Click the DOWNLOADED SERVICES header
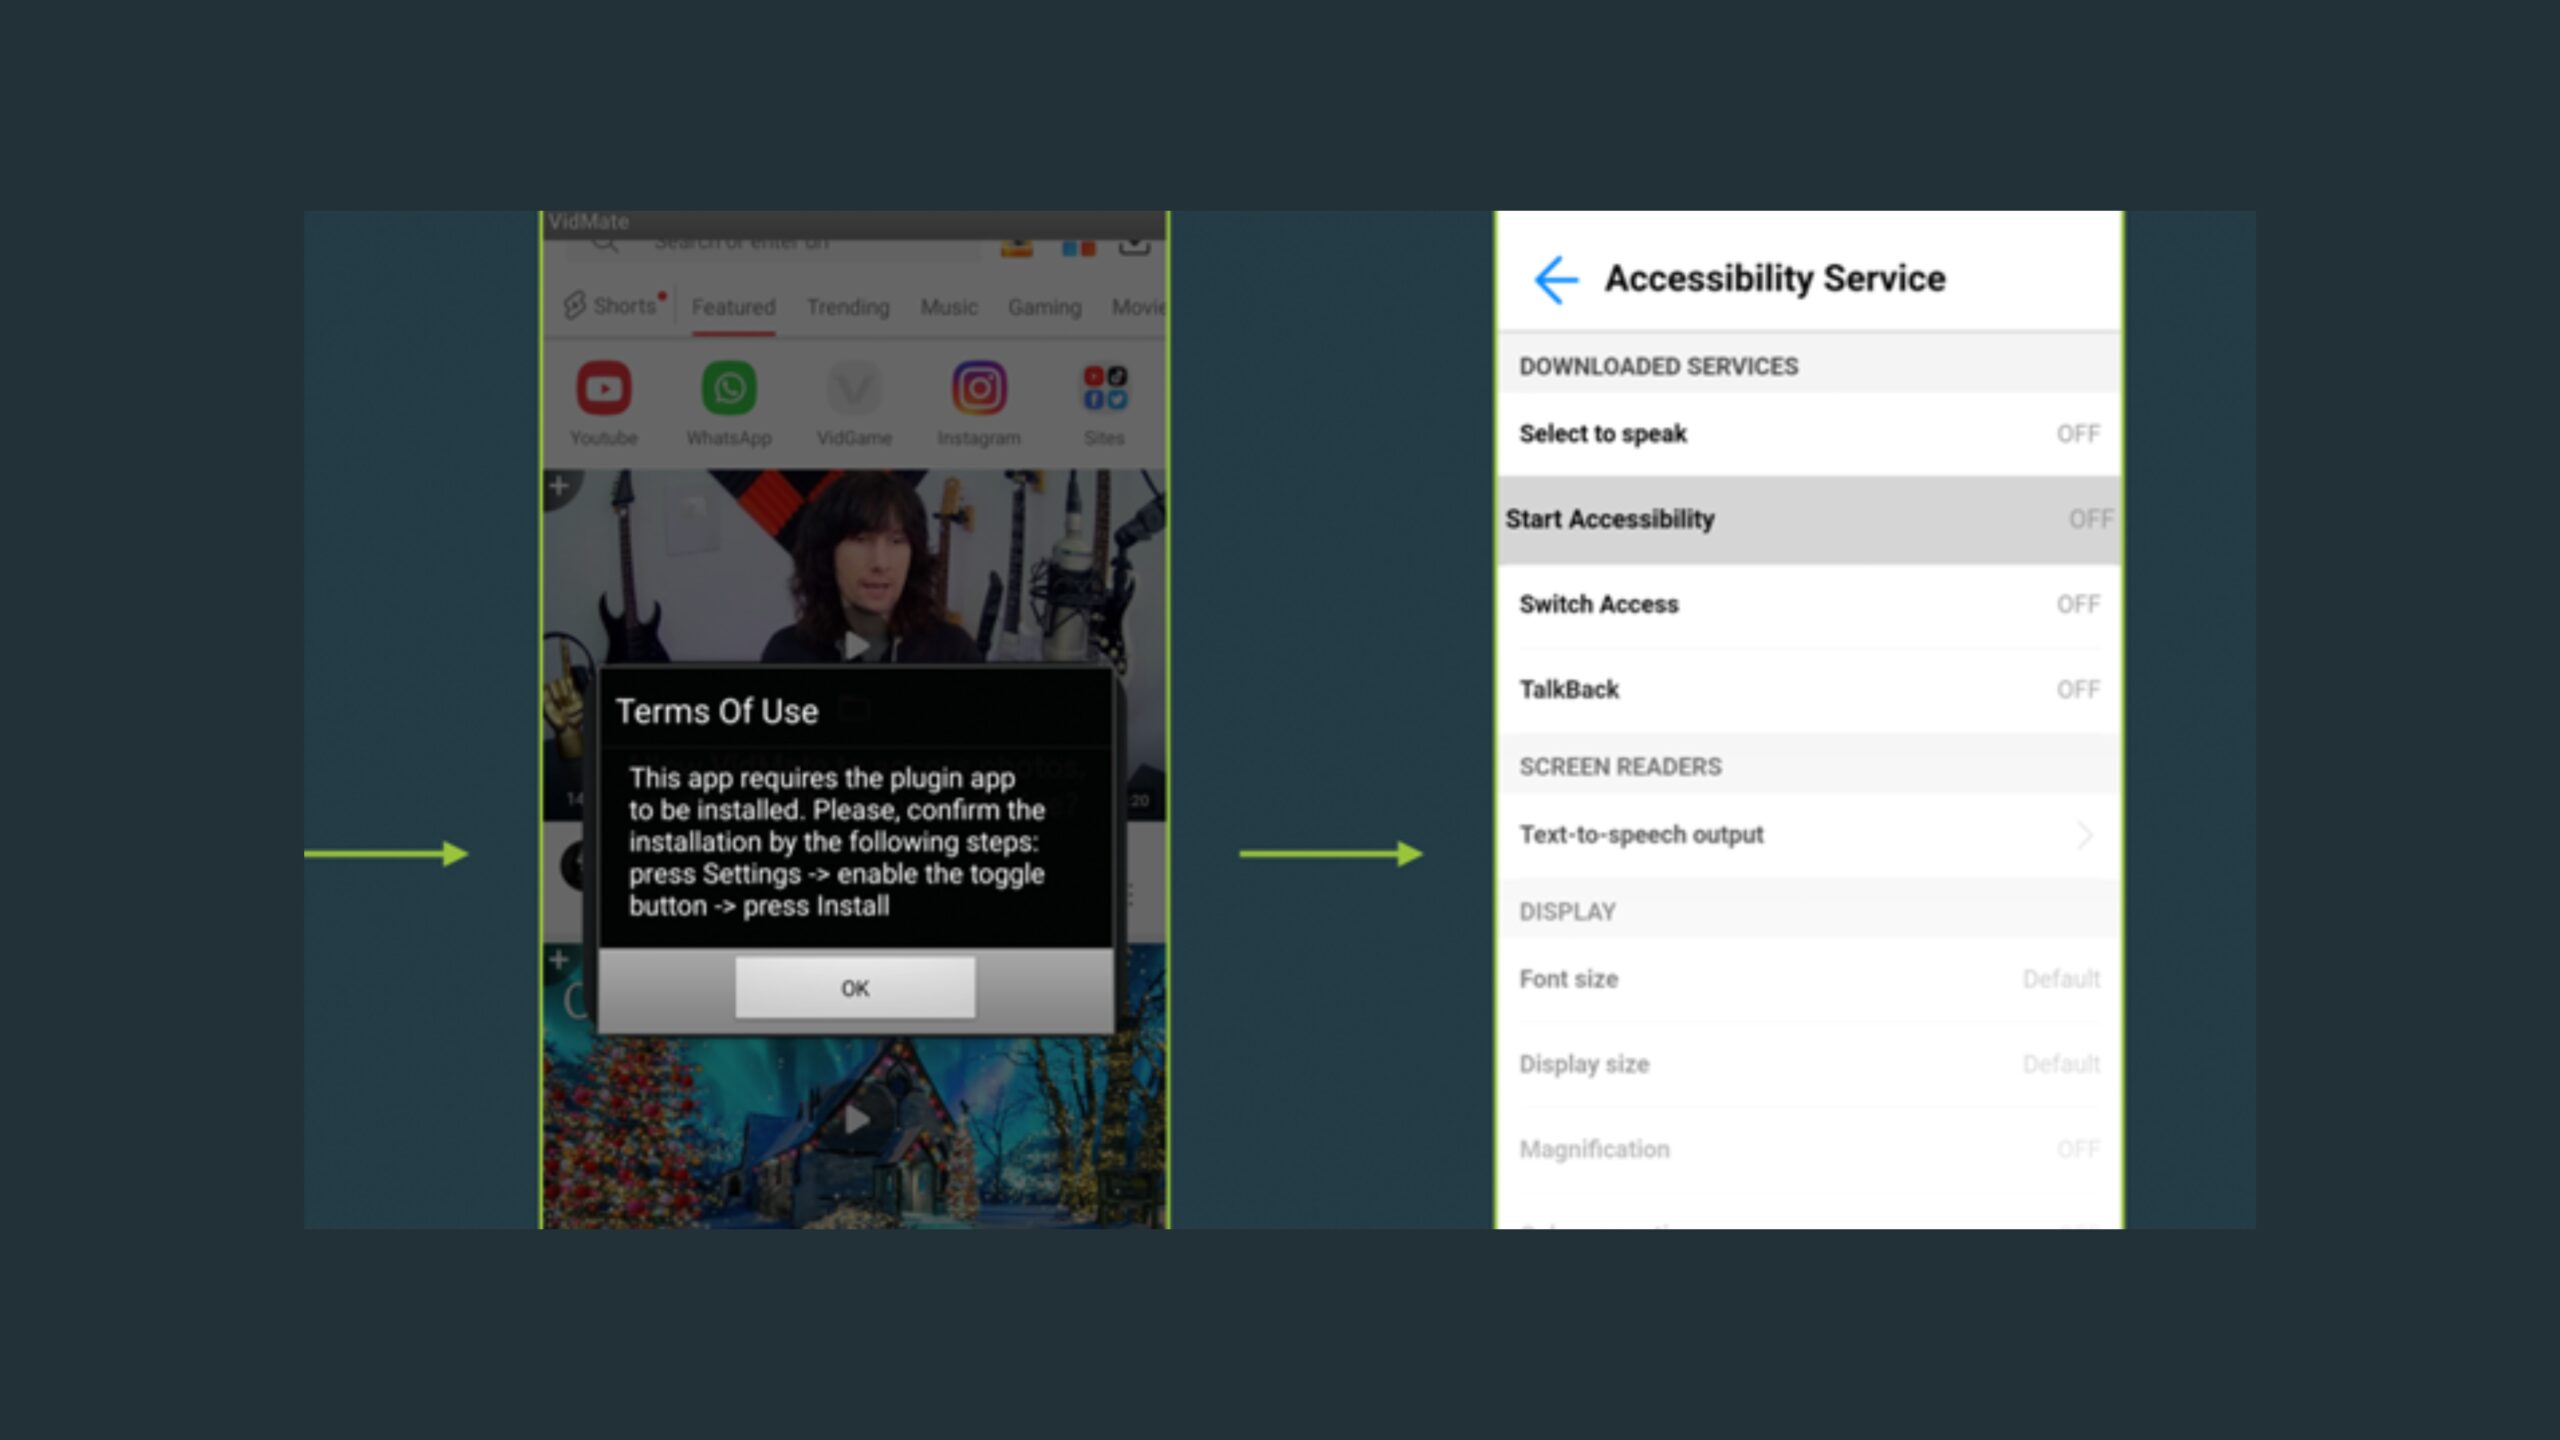 coord(1658,367)
